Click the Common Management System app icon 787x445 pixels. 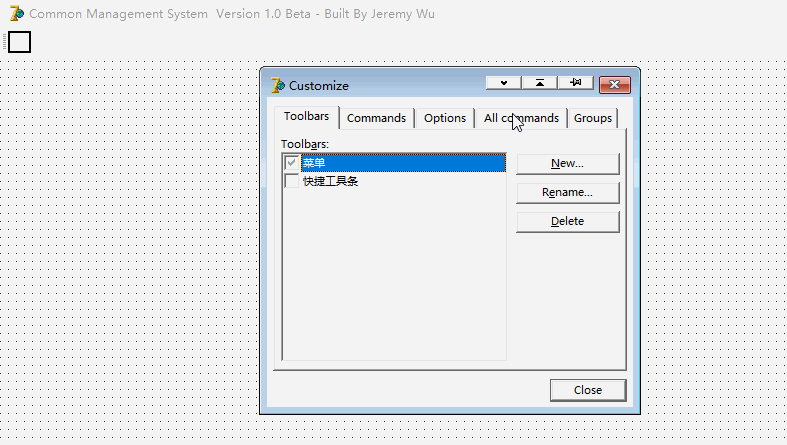coord(16,14)
